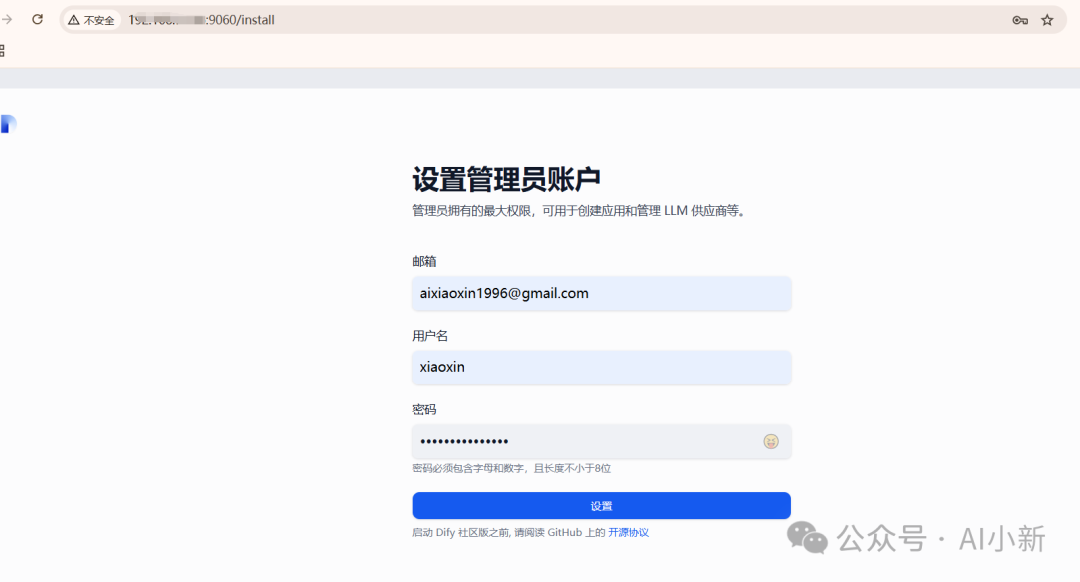
Task: Click the blue 设置 submit button
Action: [601, 506]
